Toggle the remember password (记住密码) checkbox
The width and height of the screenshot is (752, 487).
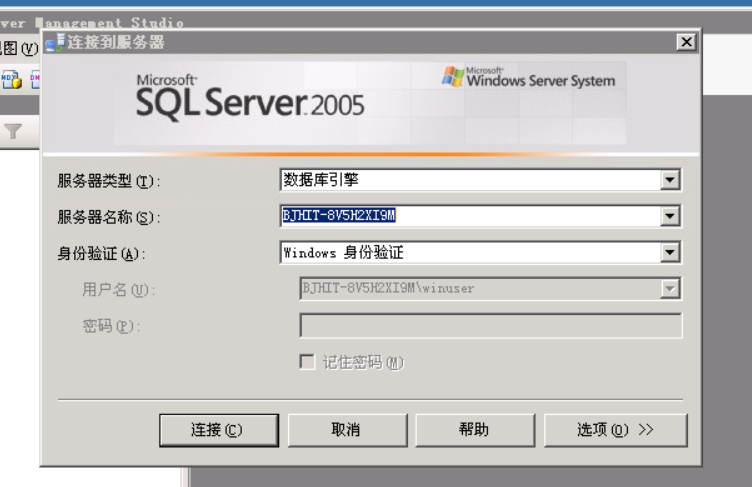(x=307, y=362)
